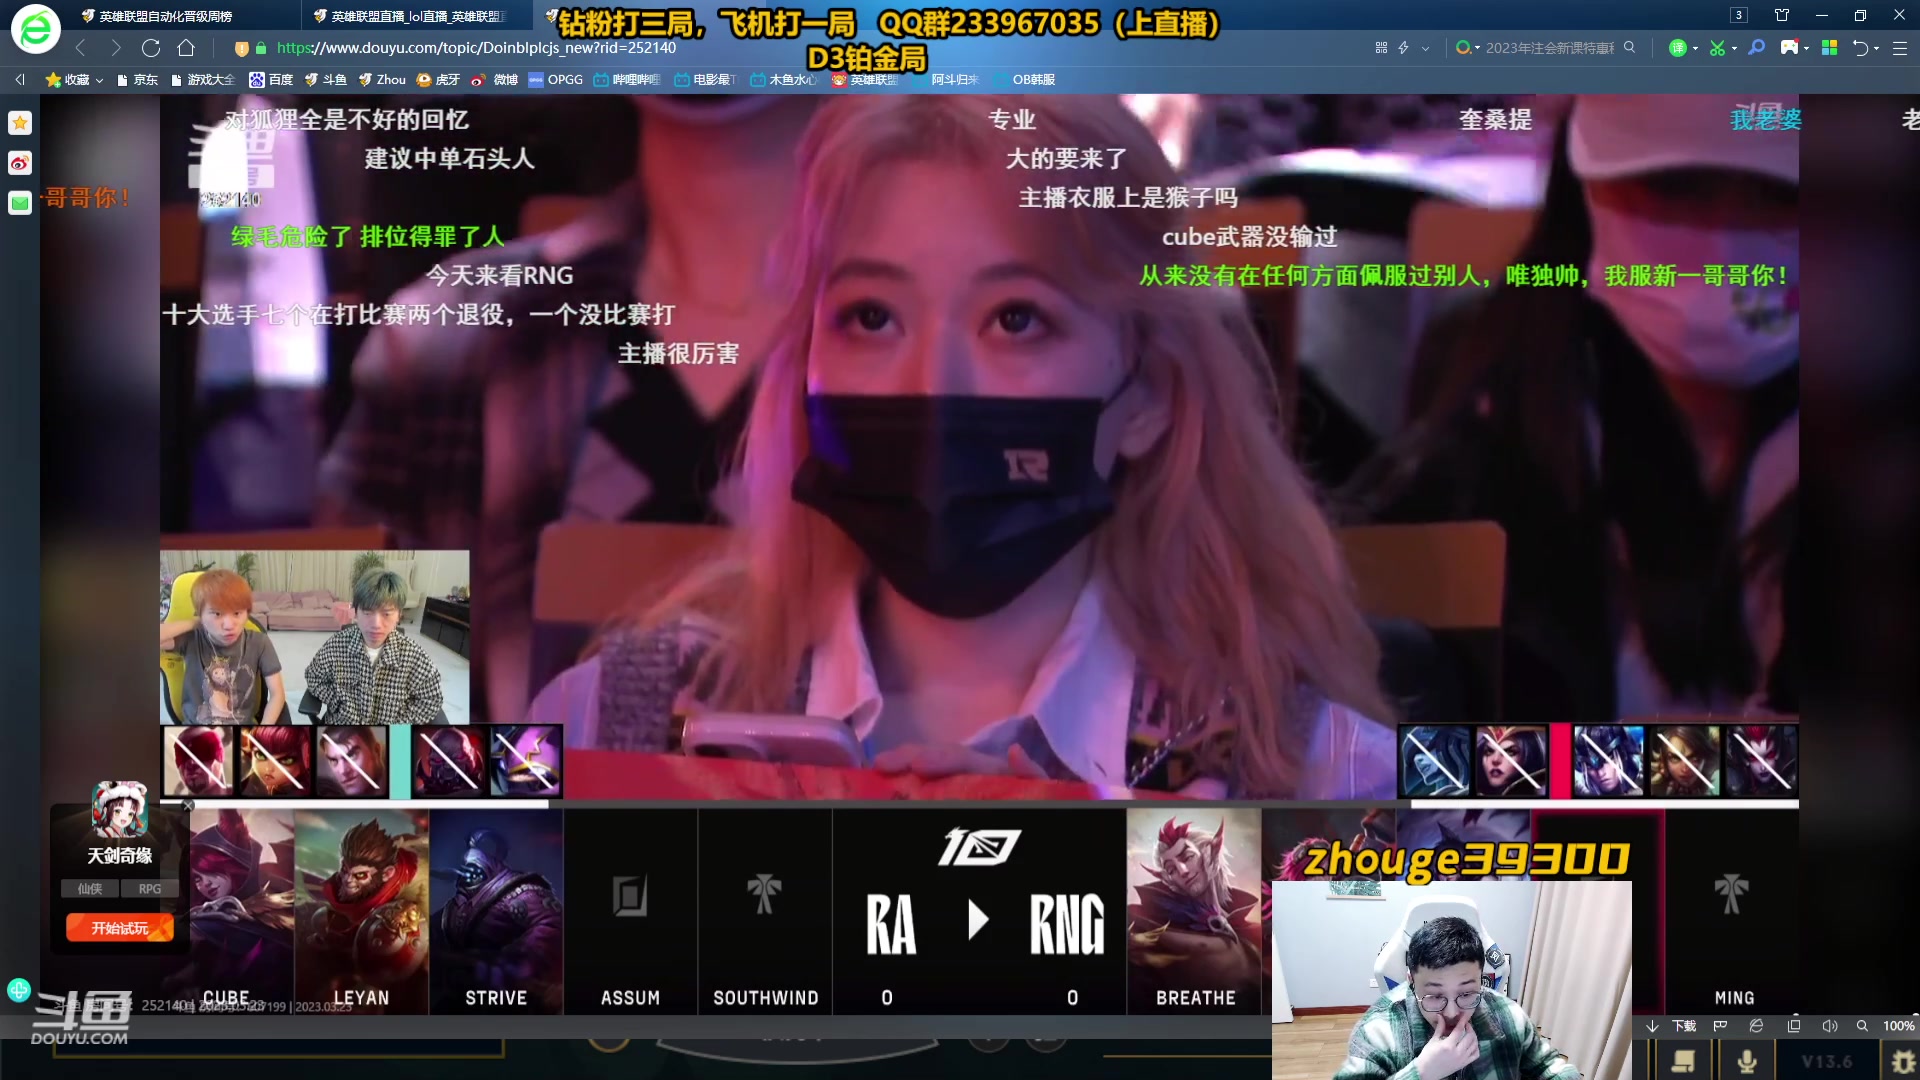The image size is (1920, 1080).
Task: Open the OPGG bookmark
Action: tap(555, 80)
